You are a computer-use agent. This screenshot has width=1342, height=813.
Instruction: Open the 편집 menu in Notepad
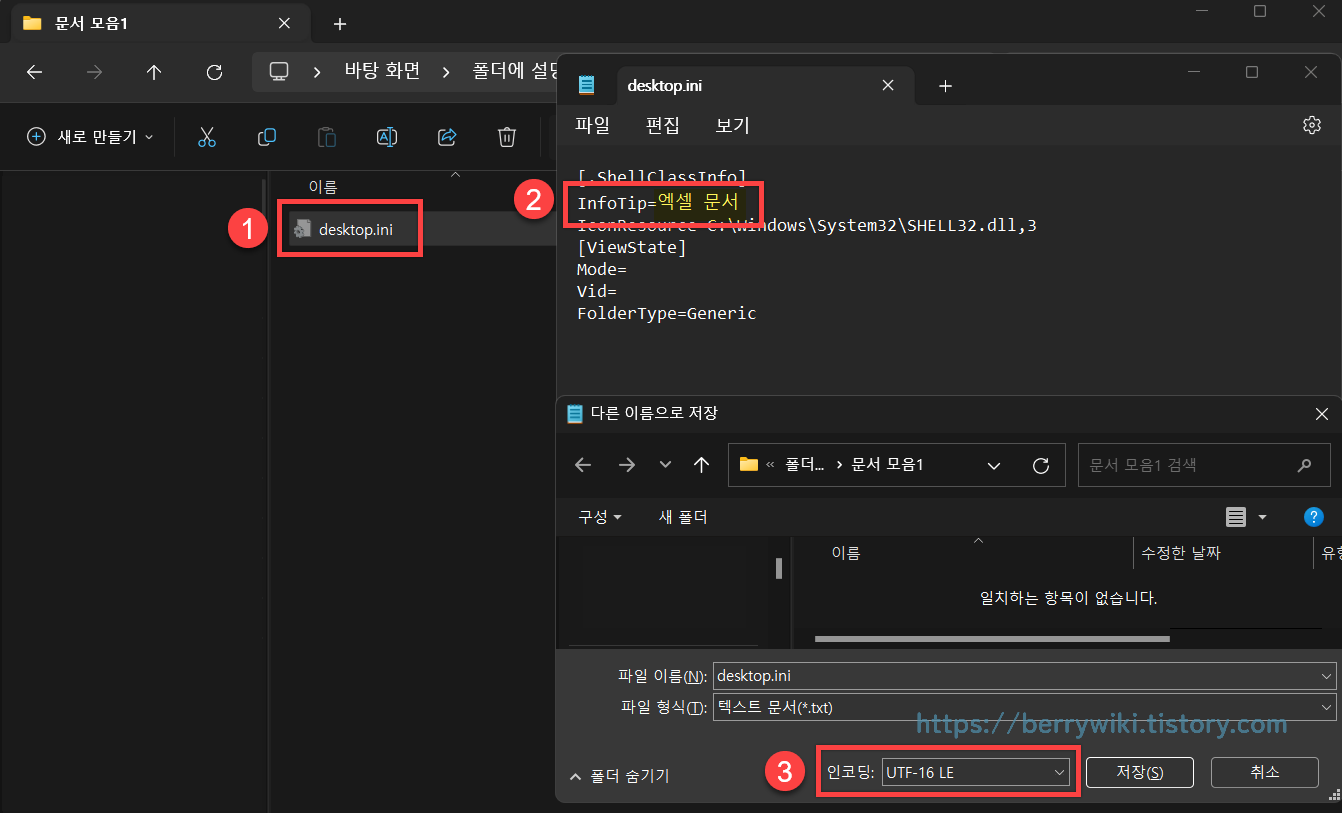(x=662, y=125)
